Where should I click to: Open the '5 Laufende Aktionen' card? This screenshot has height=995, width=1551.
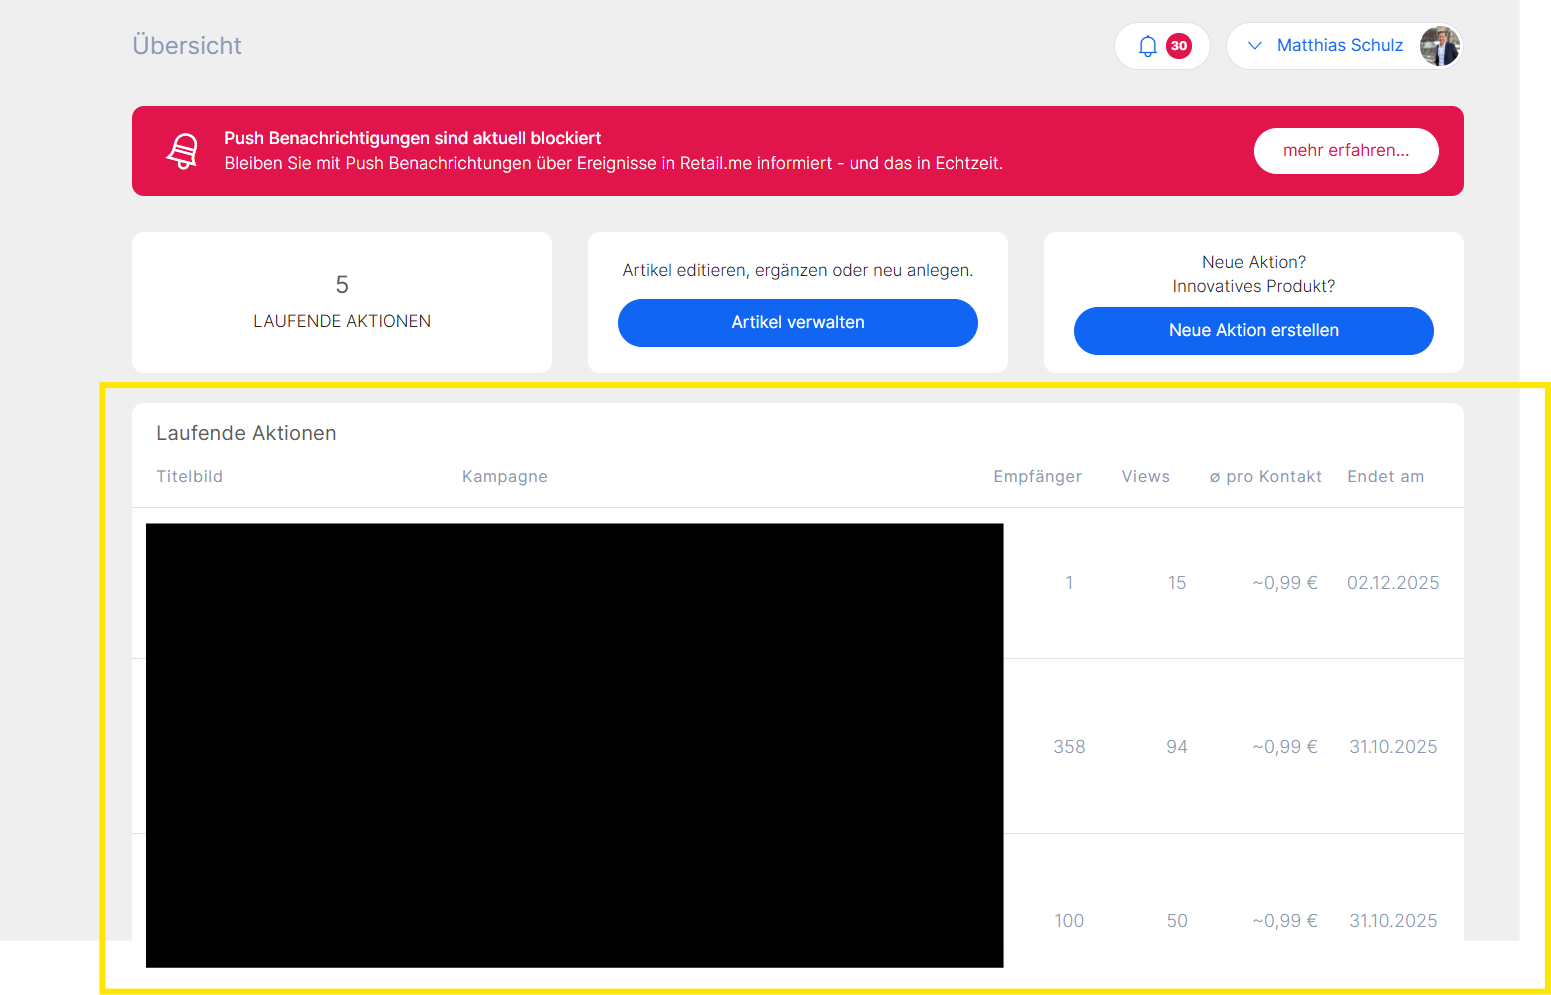pos(342,302)
